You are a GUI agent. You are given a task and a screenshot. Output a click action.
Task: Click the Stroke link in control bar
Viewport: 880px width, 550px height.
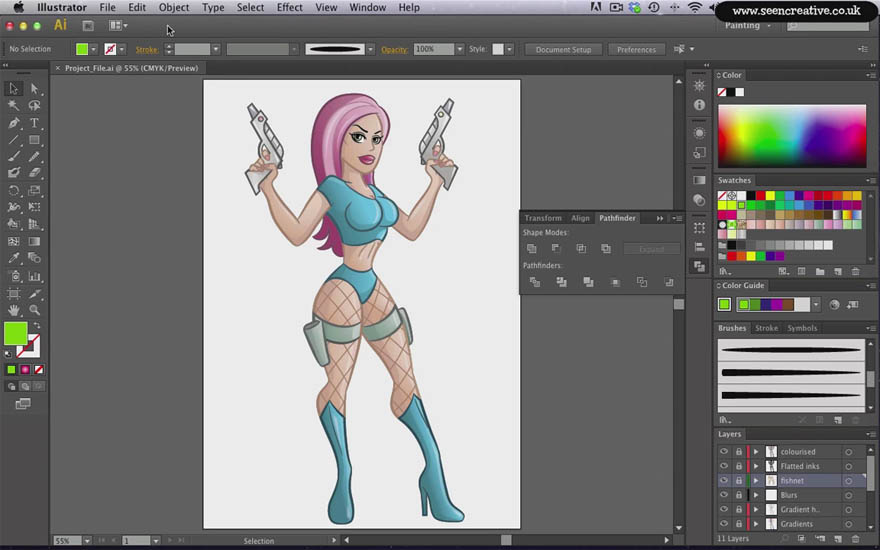pos(147,50)
